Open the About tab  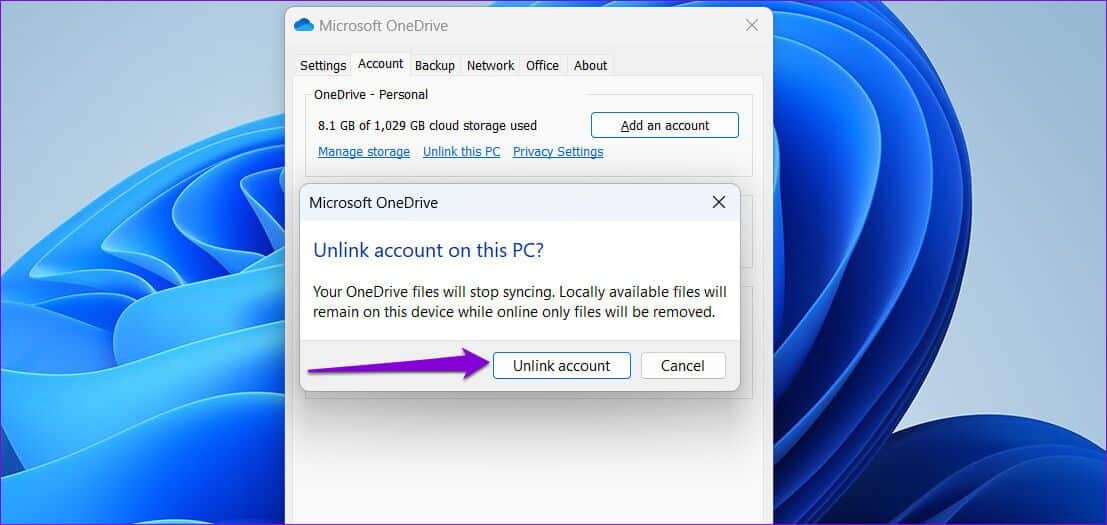(590, 66)
